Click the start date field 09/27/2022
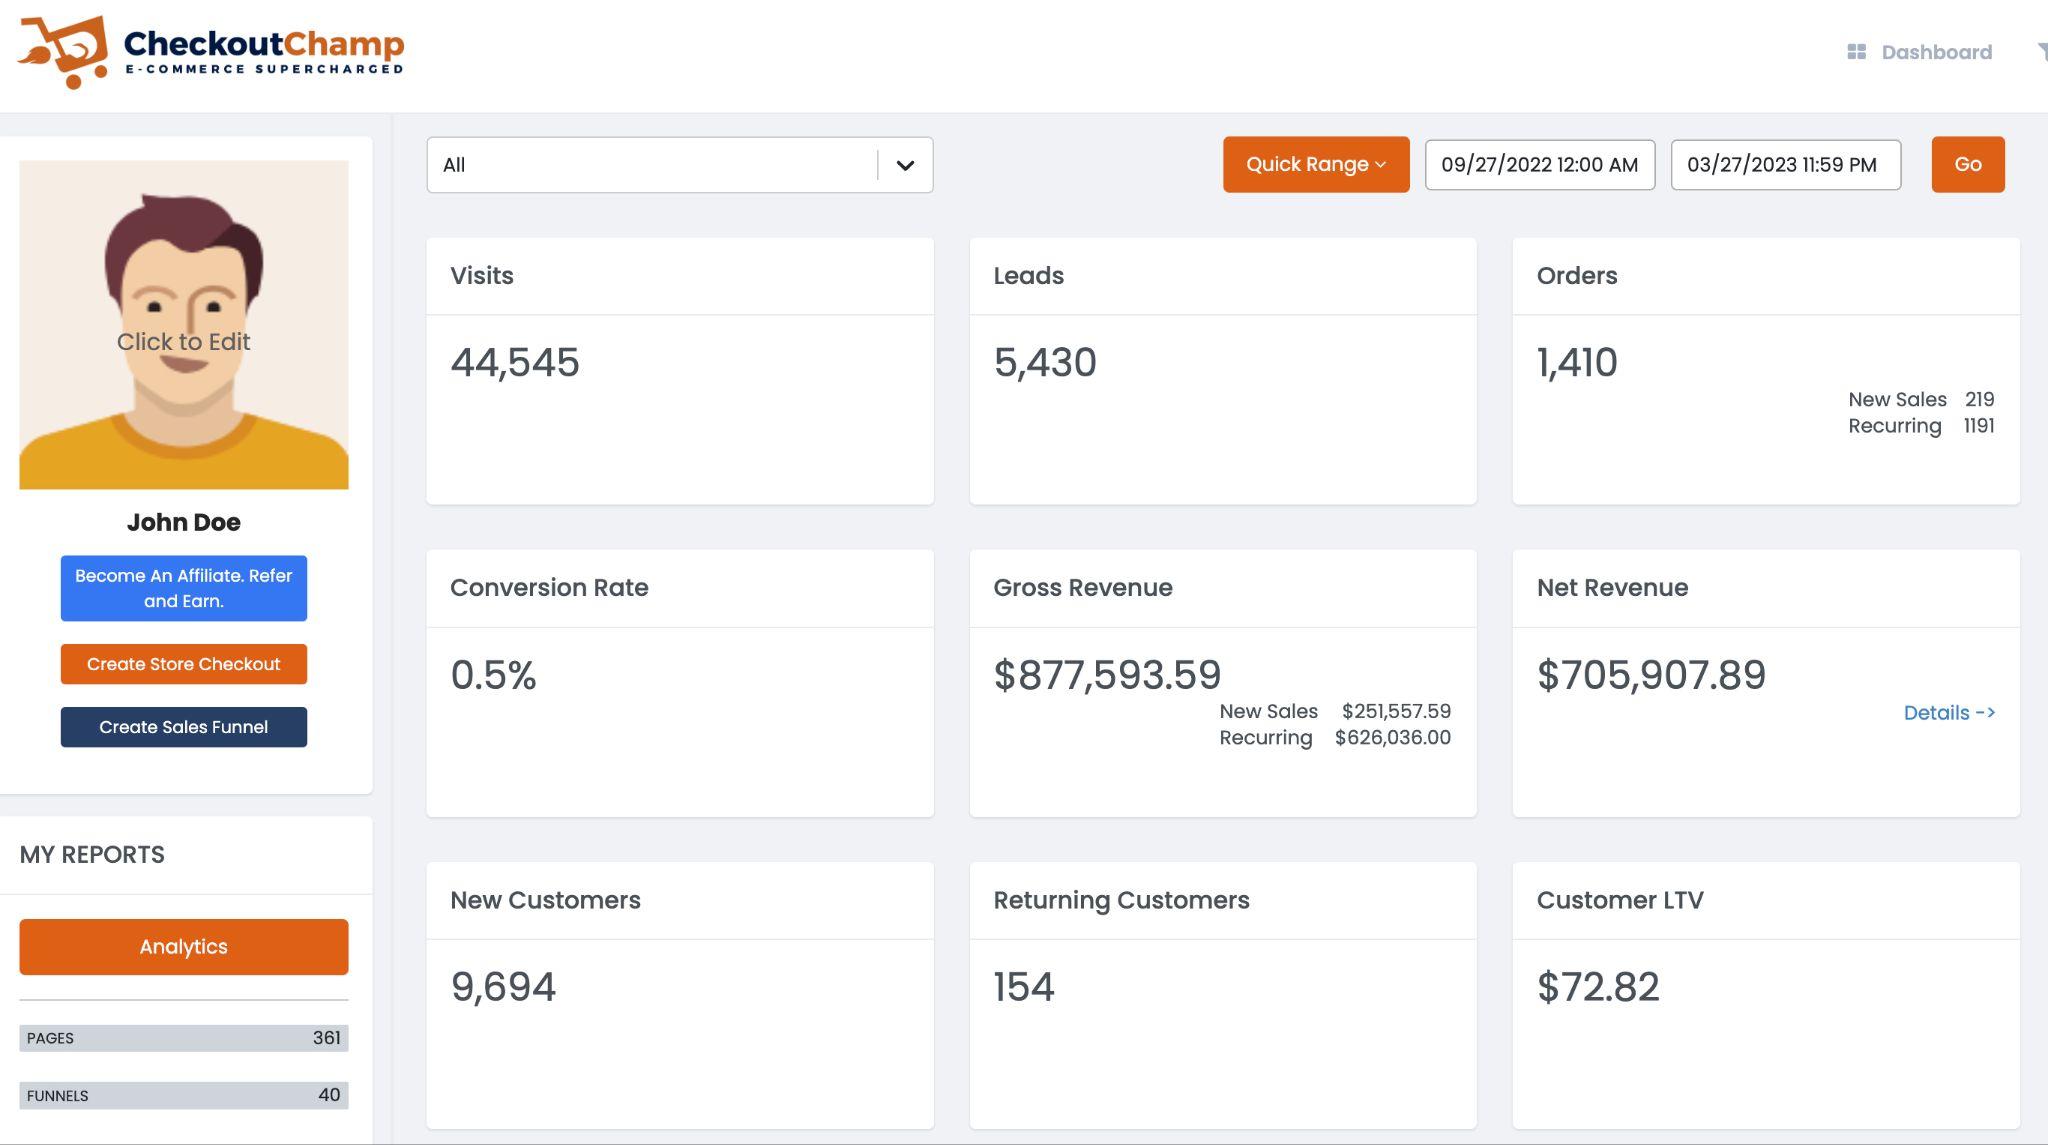Image resolution: width=2048 pixels, height=1145 pixels. click(x=1540, y=165)
